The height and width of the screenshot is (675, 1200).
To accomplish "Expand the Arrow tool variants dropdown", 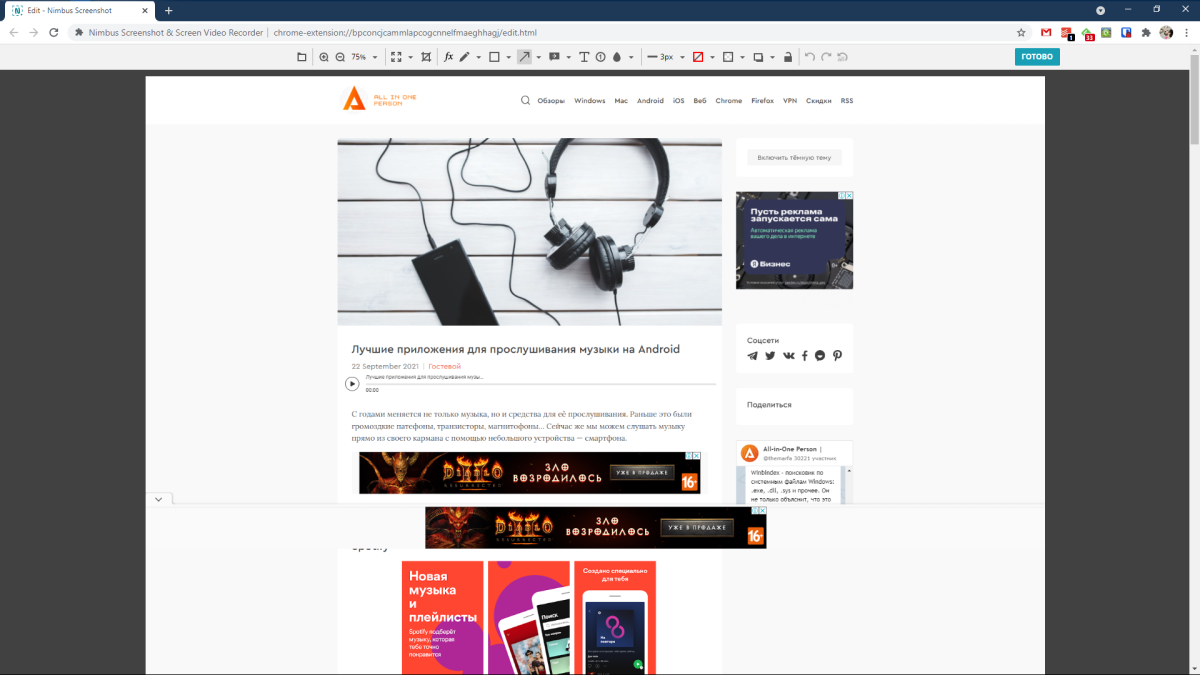I will click(x=539, y=57).
